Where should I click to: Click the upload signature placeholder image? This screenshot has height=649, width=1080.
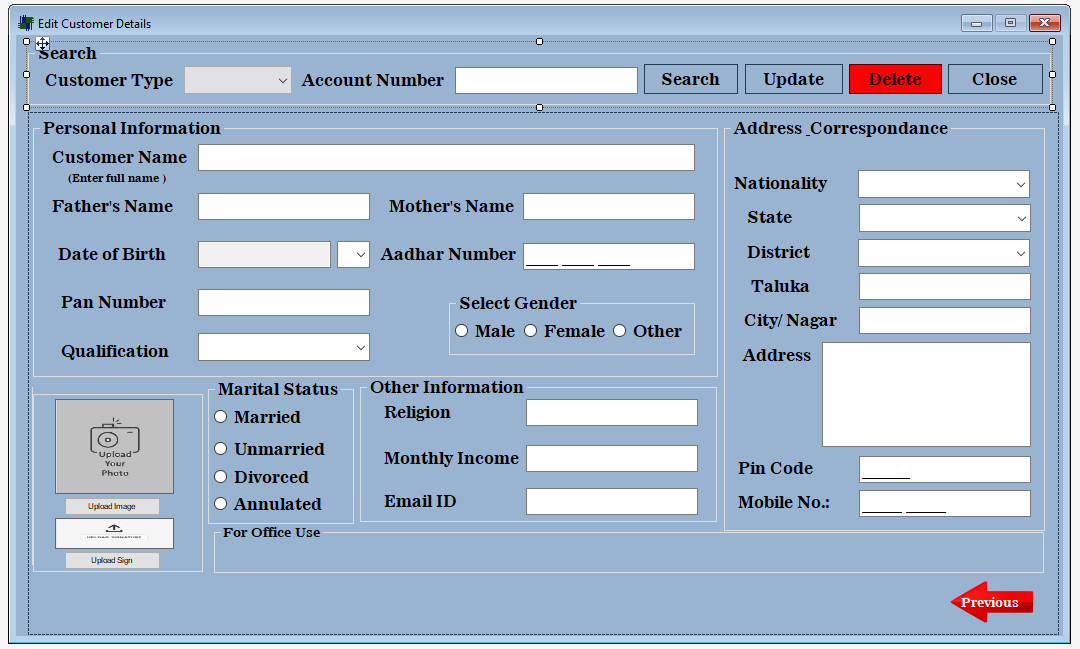114,533
